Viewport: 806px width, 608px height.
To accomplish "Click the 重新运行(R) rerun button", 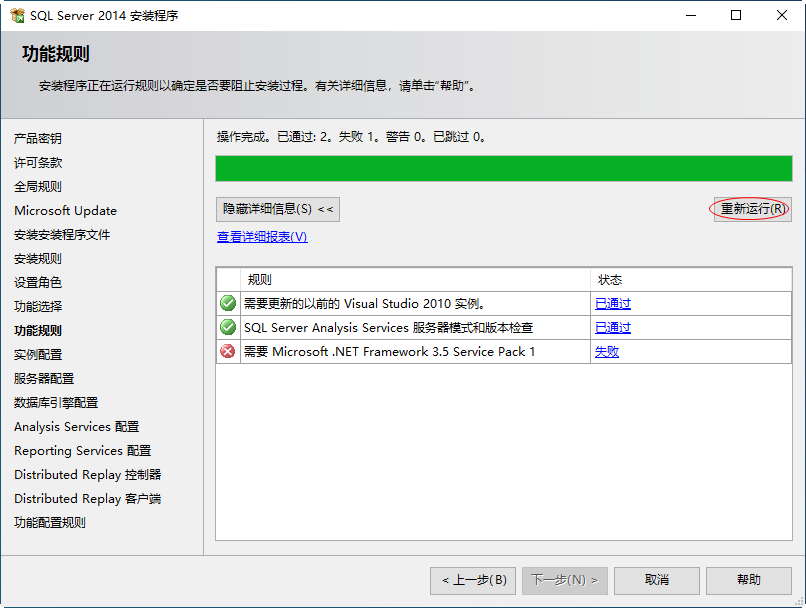I will (x=753, y=209).
